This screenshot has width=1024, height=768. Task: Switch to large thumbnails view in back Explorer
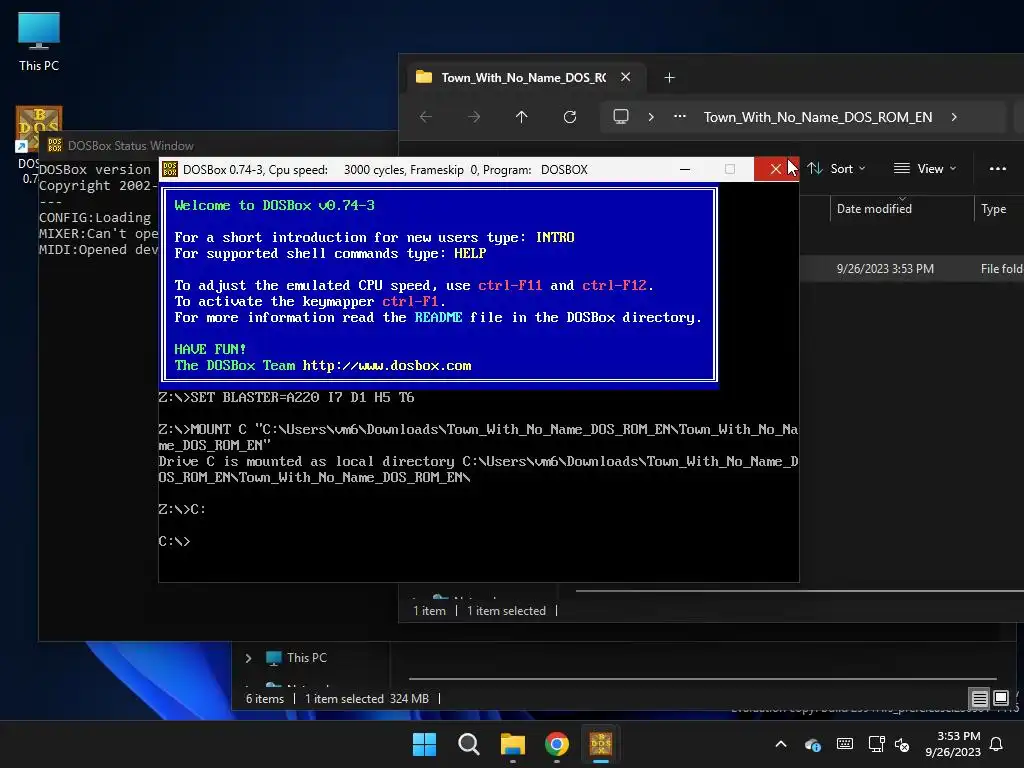(x=1000, y=699)
